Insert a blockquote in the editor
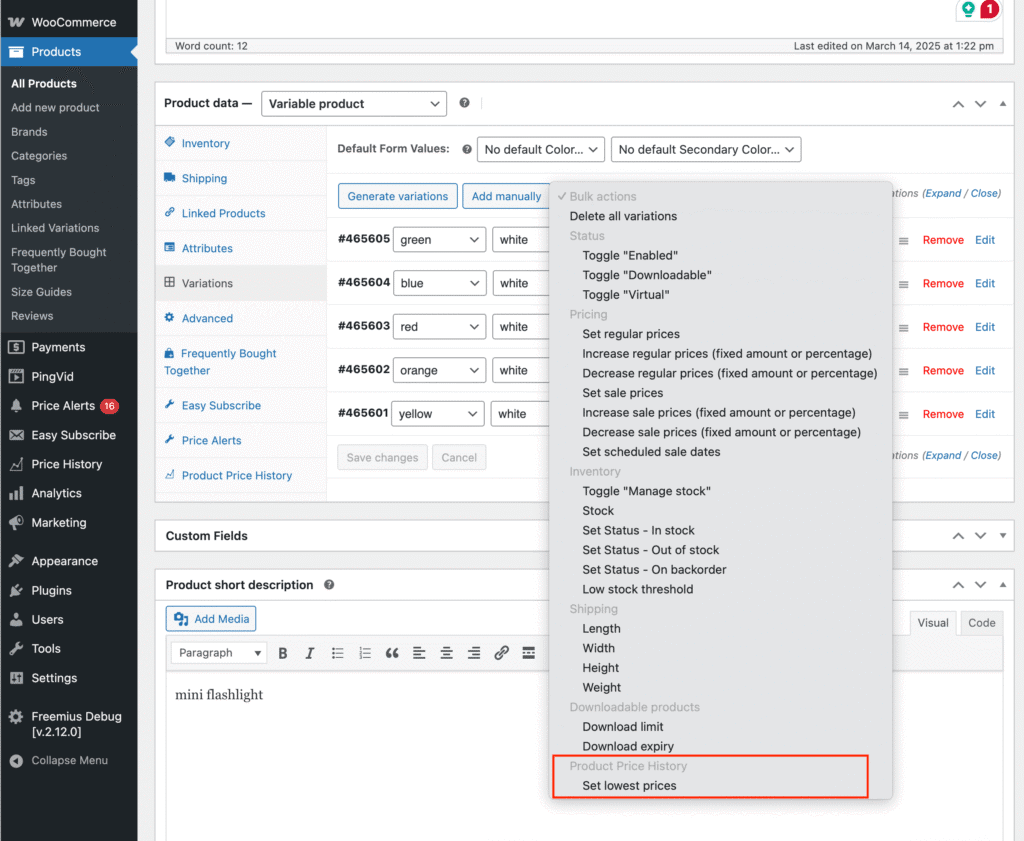 point(392,653)
